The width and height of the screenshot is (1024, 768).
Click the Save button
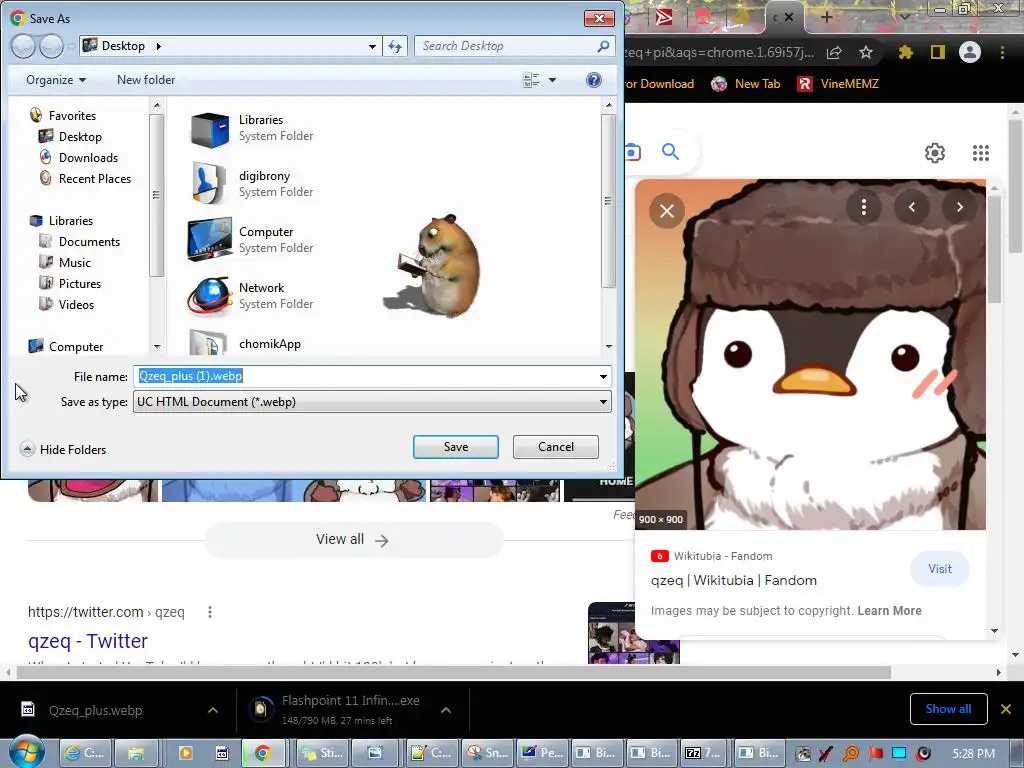point(456,447)
